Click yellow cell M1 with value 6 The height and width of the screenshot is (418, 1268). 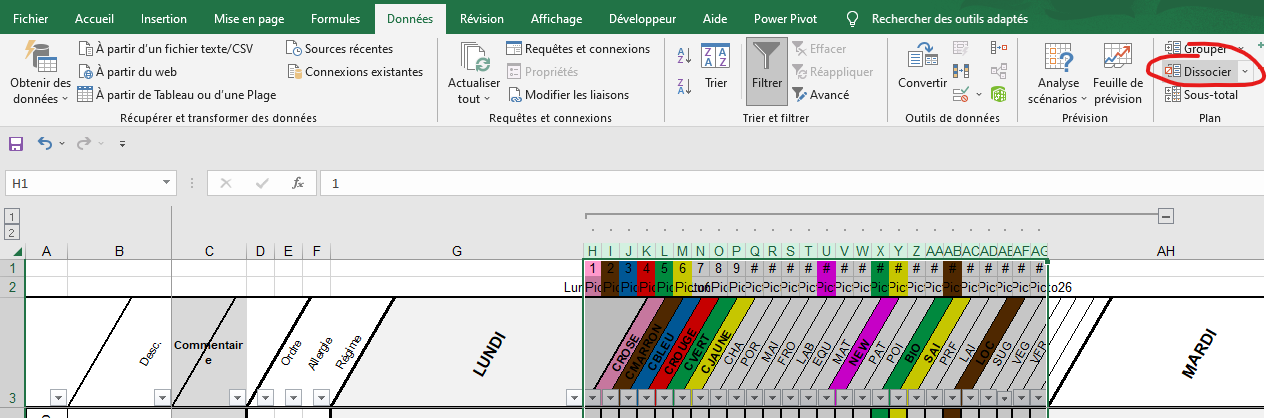point(682,268)
